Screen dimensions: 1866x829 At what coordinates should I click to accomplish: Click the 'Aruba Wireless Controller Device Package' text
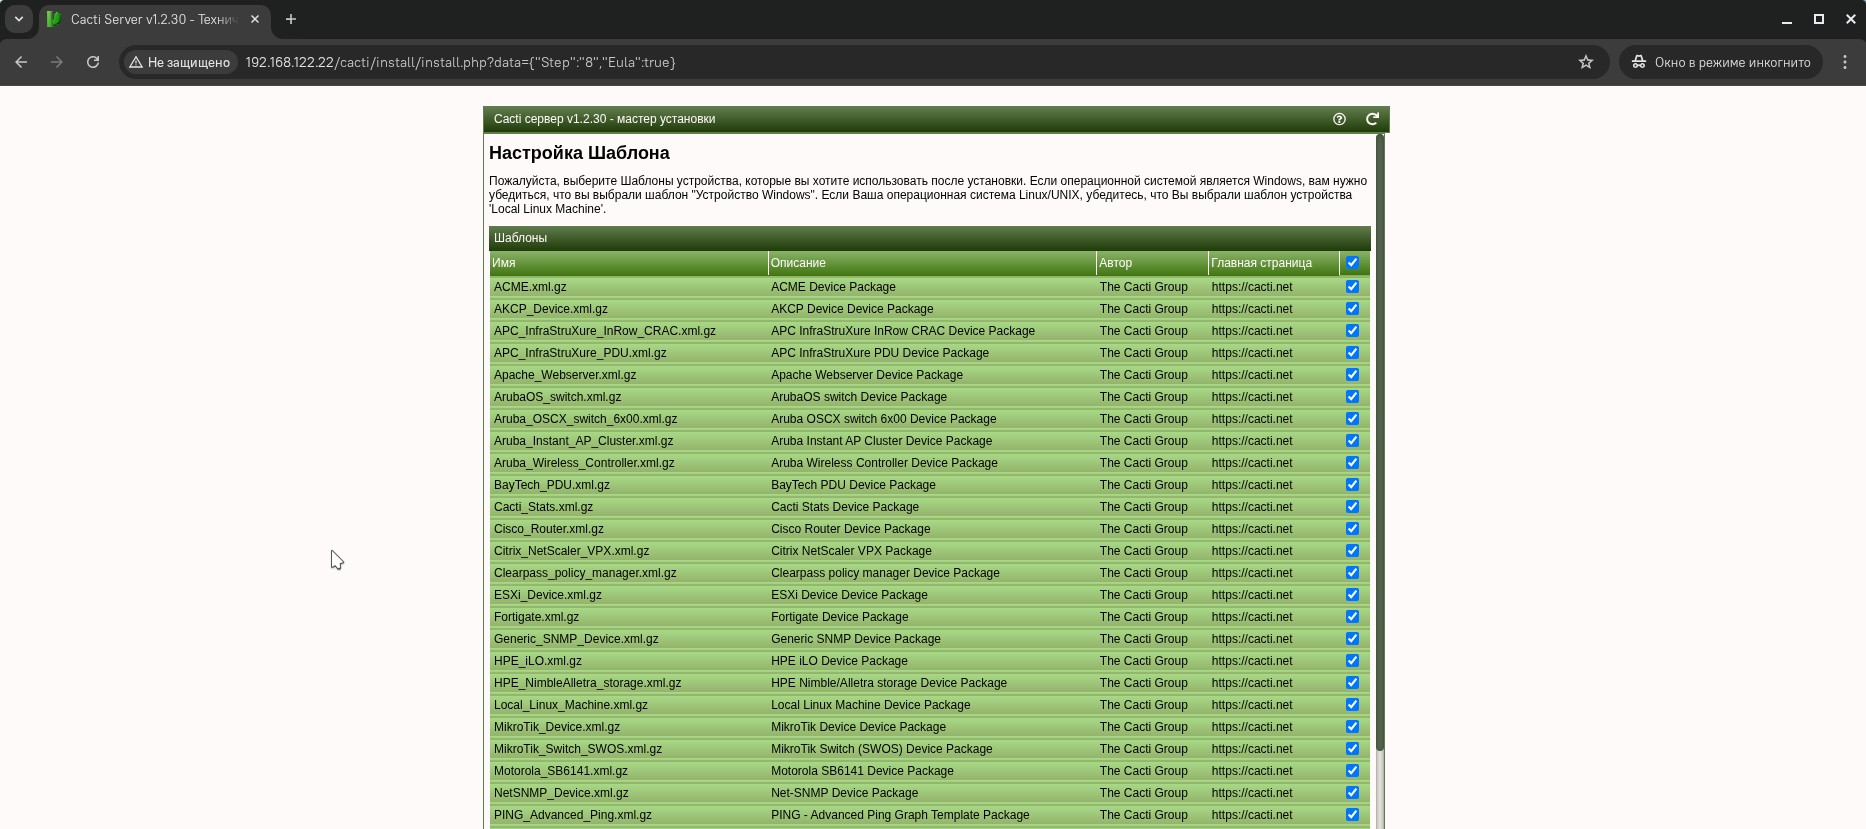click(x=884, y=463)
